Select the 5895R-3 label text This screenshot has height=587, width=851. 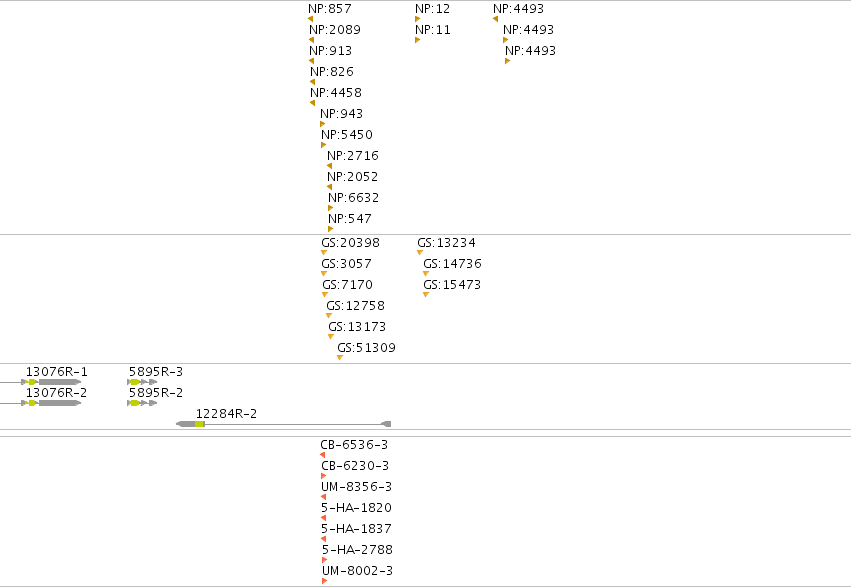(156, 372)
